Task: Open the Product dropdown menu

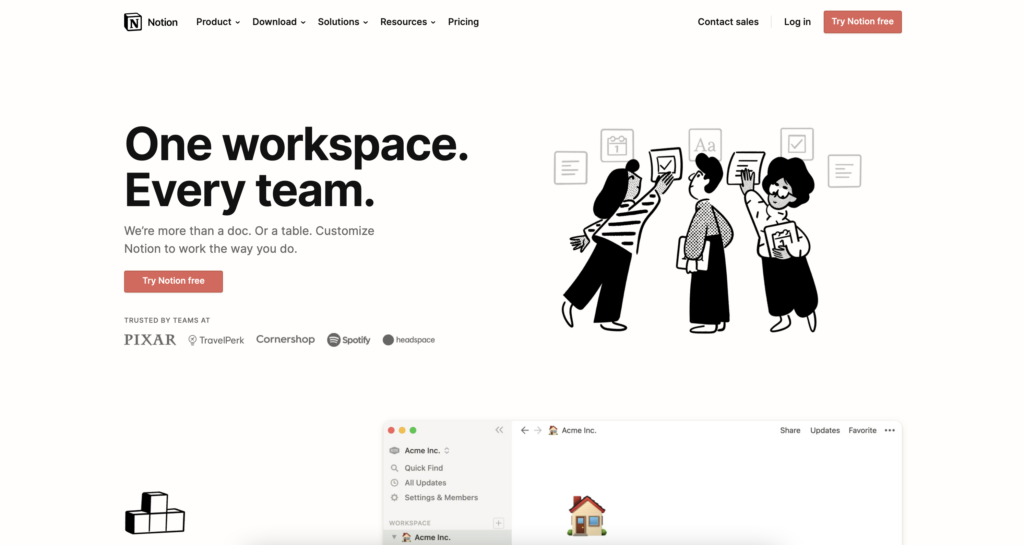Action: (218, 22)
